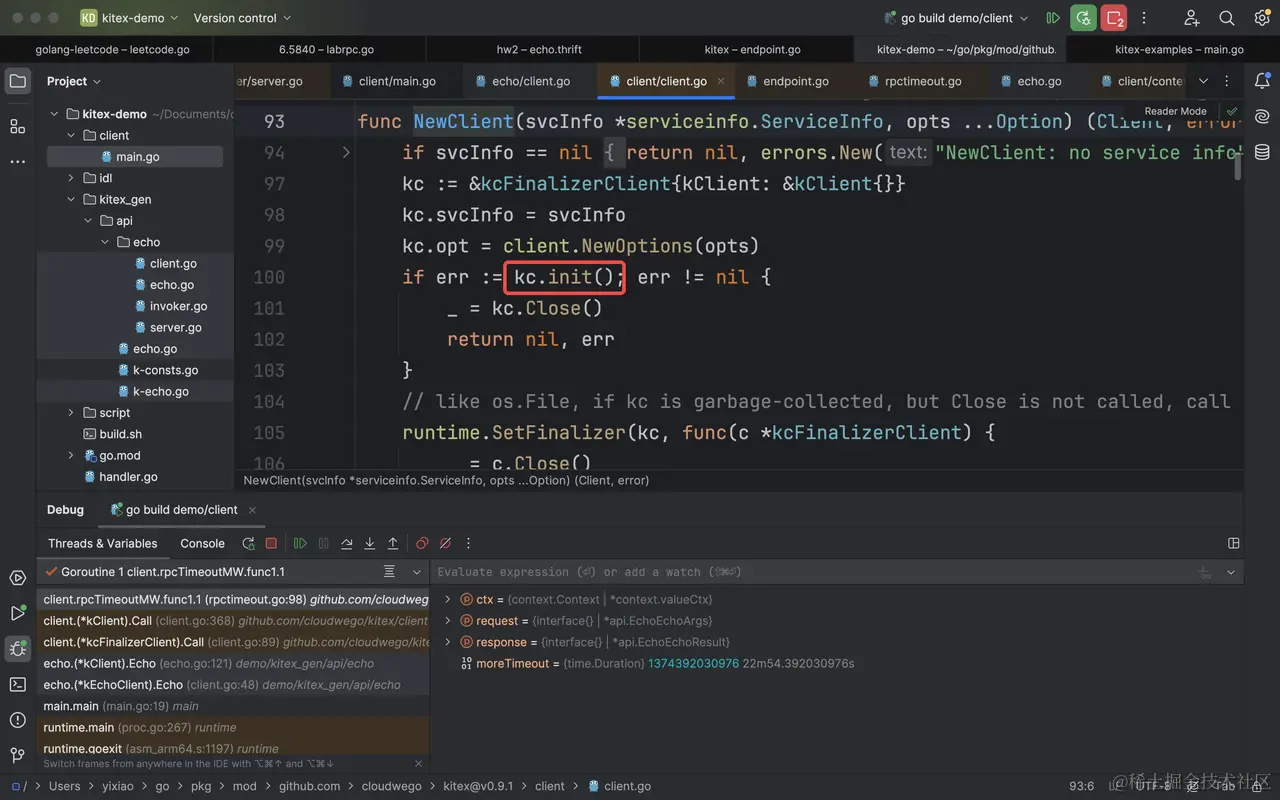
Task: Toggle Mute Breakpoints in debug toolbar
Action: (x=445, y=543)
